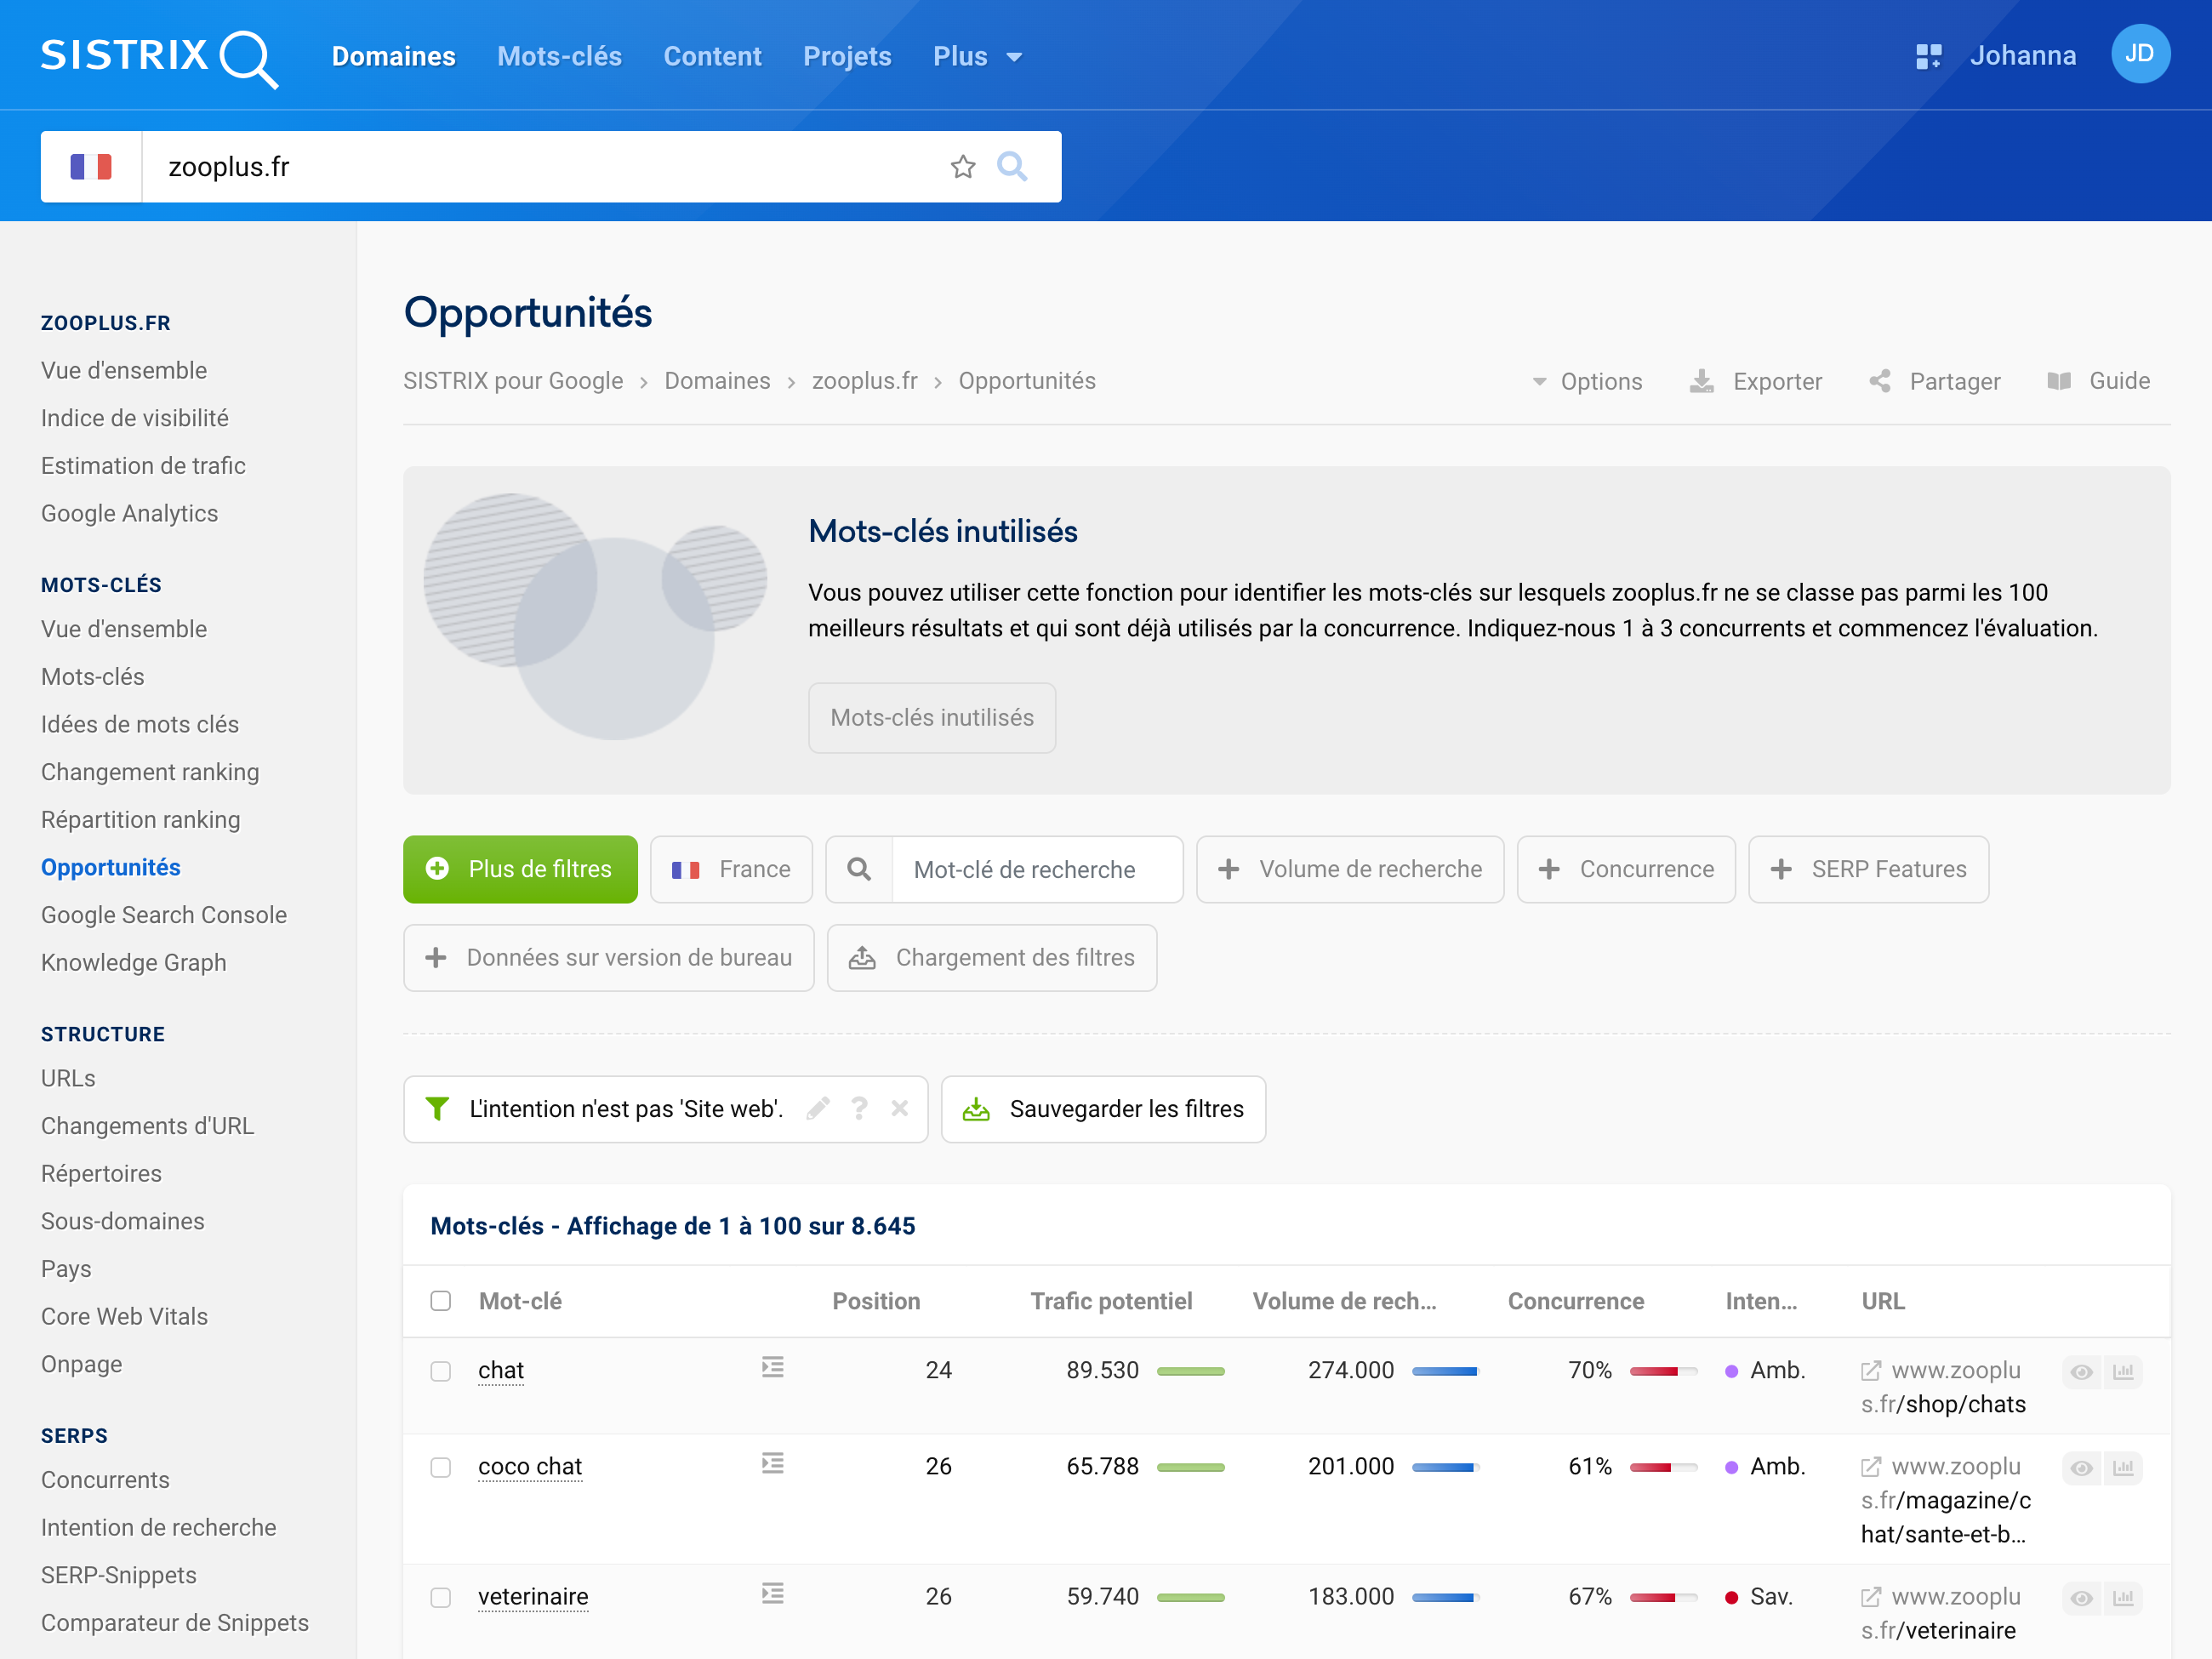Open SERP list icon for coco chat row
This screenshot has height=1659, width=2212.
[x=772, y=1464]
